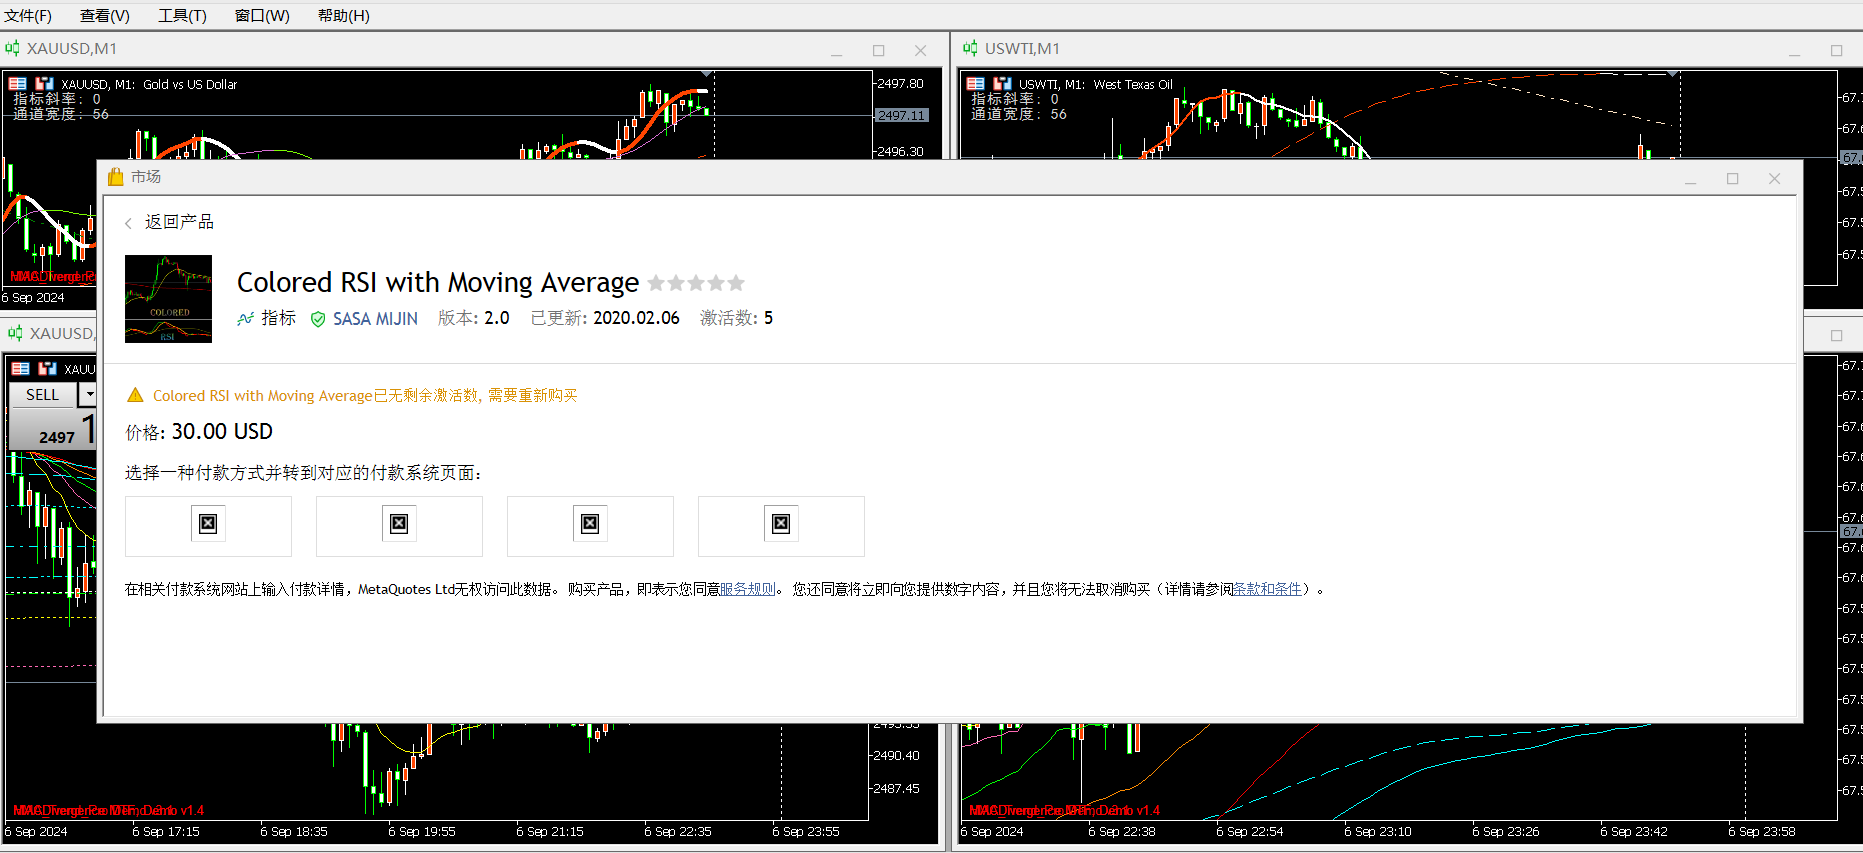This screenshot has height=853, width=1863.
Task: Open seller SASA MIJIN profile link
Action: [x=375, y=319]
